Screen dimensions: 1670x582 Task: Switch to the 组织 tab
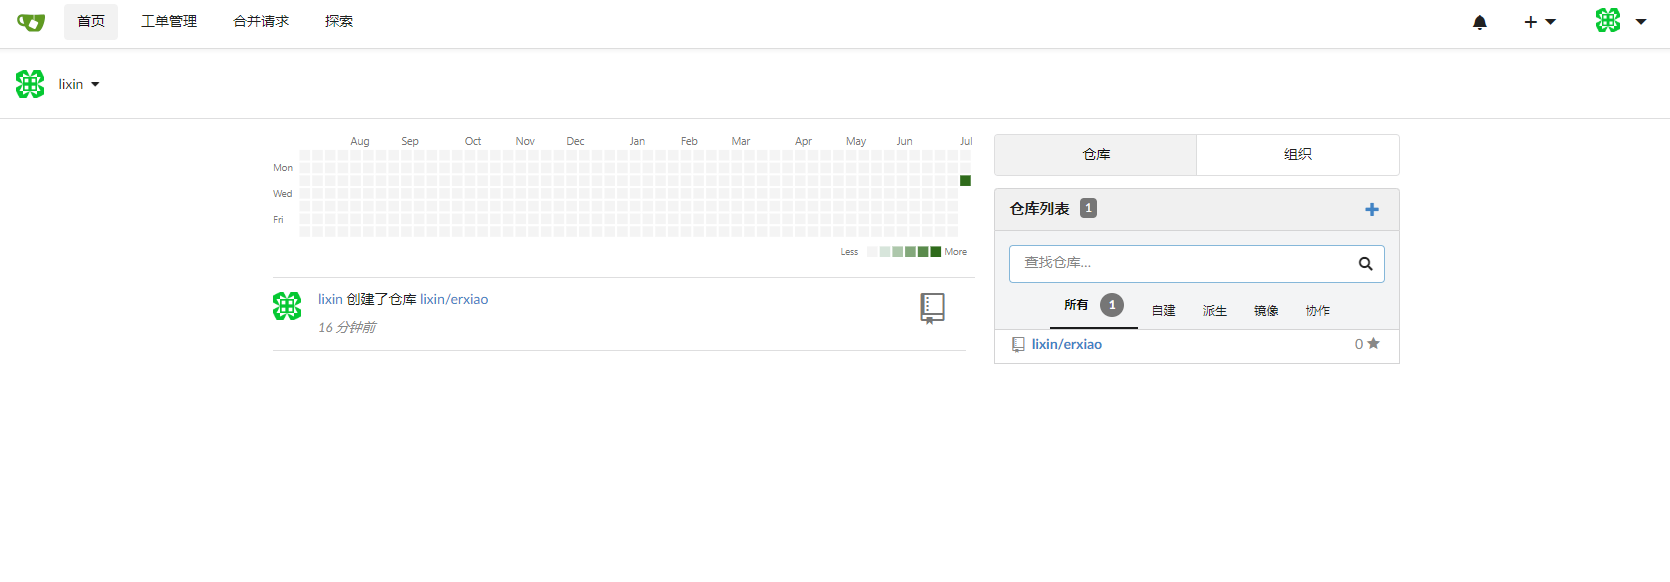click(1297, 154)
